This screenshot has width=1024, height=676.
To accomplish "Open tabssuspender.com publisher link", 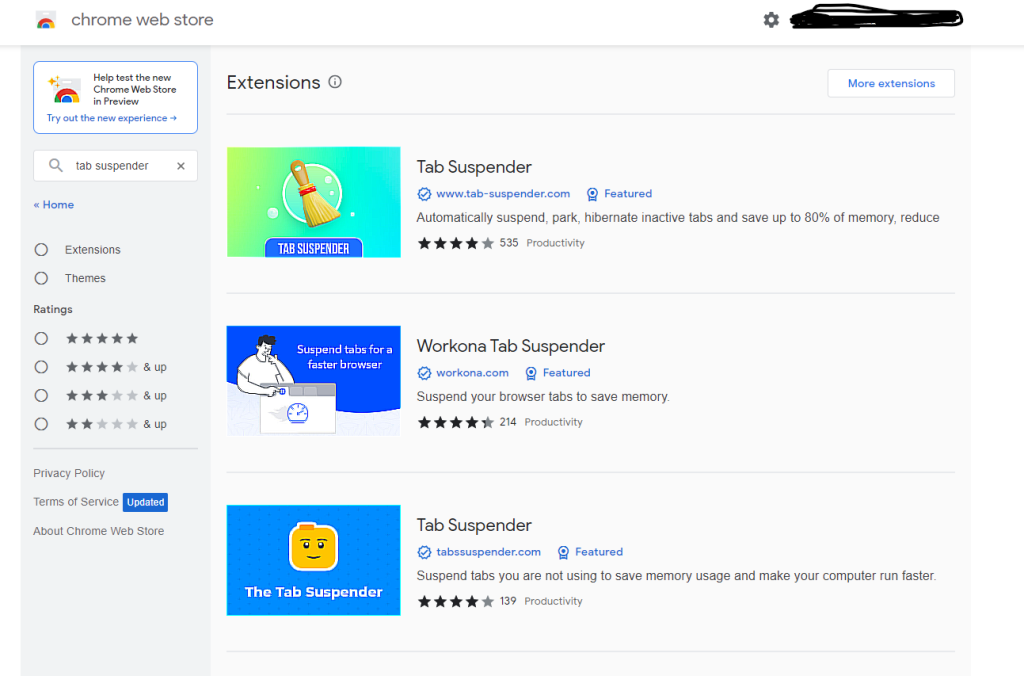I will 488,552.
